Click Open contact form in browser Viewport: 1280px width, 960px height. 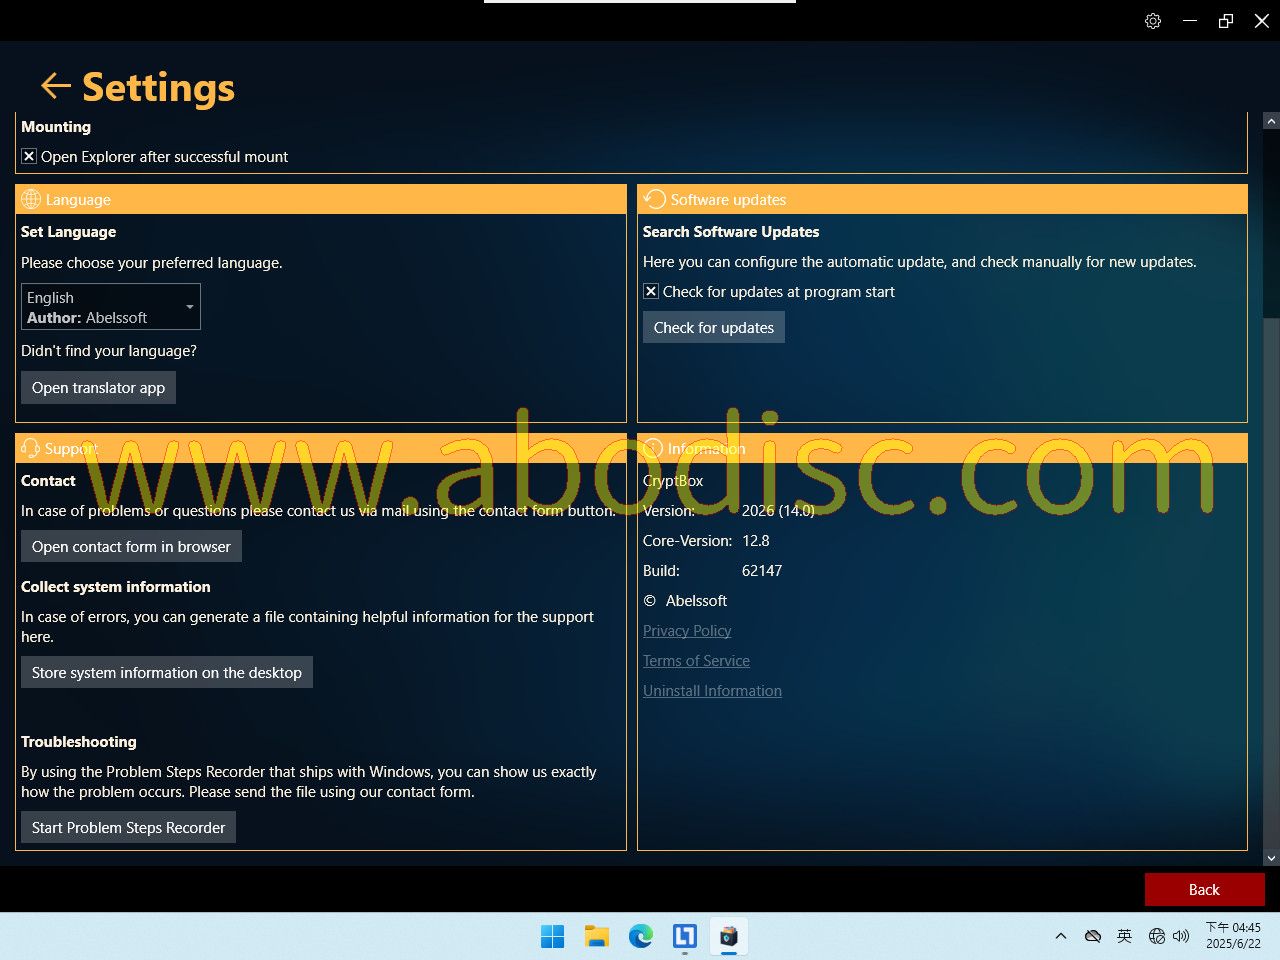(131, 546)
